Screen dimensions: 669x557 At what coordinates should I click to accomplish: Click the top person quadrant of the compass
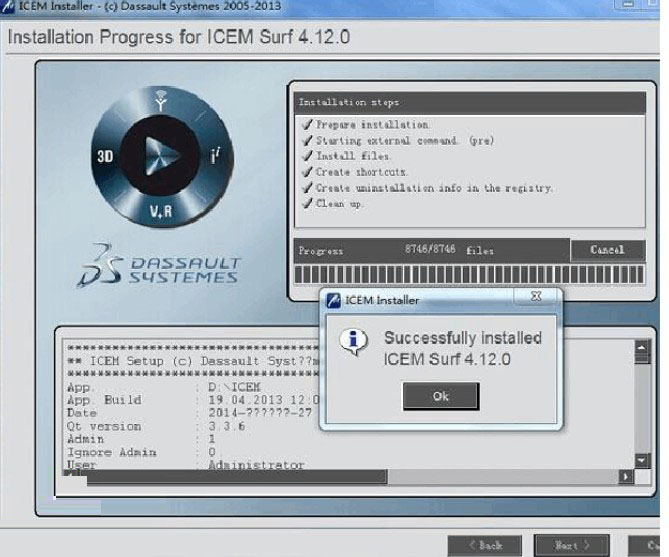point(160,101)
